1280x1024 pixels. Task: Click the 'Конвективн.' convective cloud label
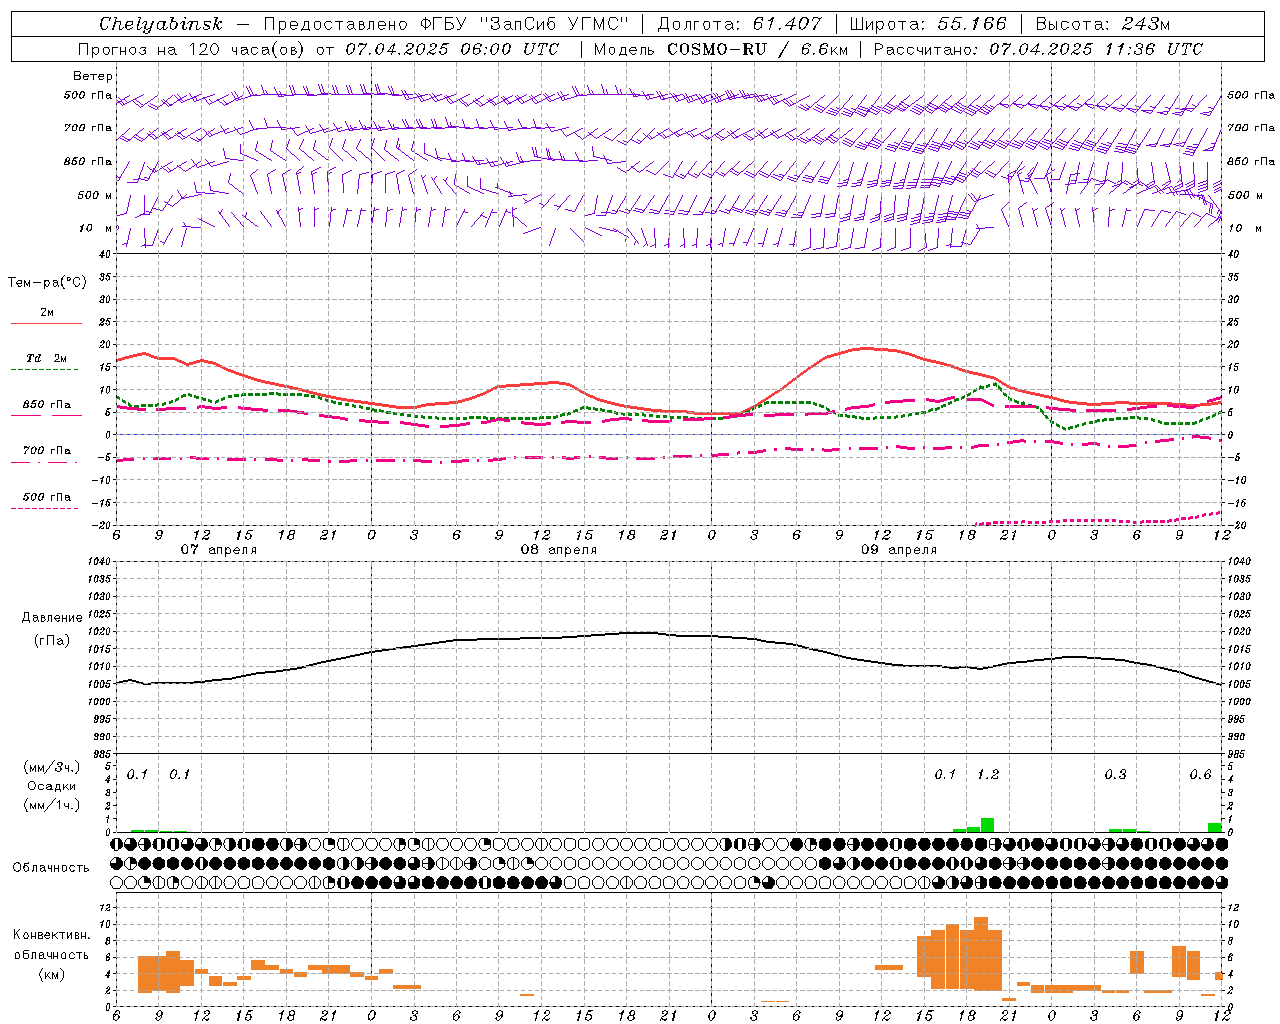click(x=51, y=935)
